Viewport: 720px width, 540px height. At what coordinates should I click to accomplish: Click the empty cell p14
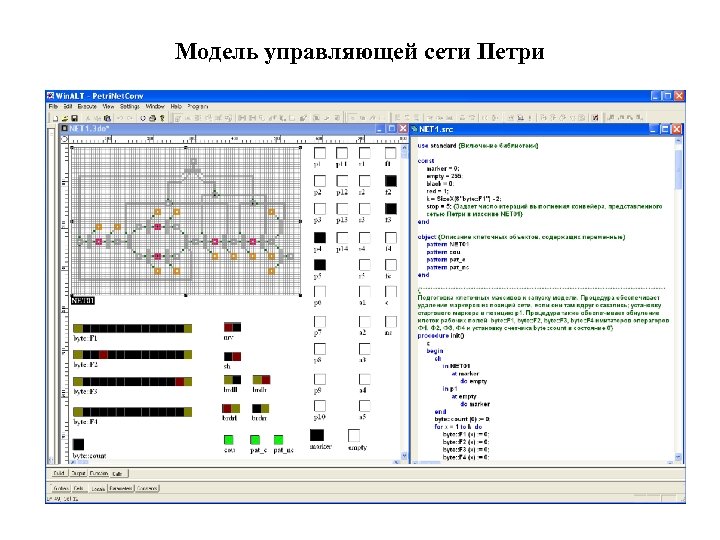pos(342,237)
